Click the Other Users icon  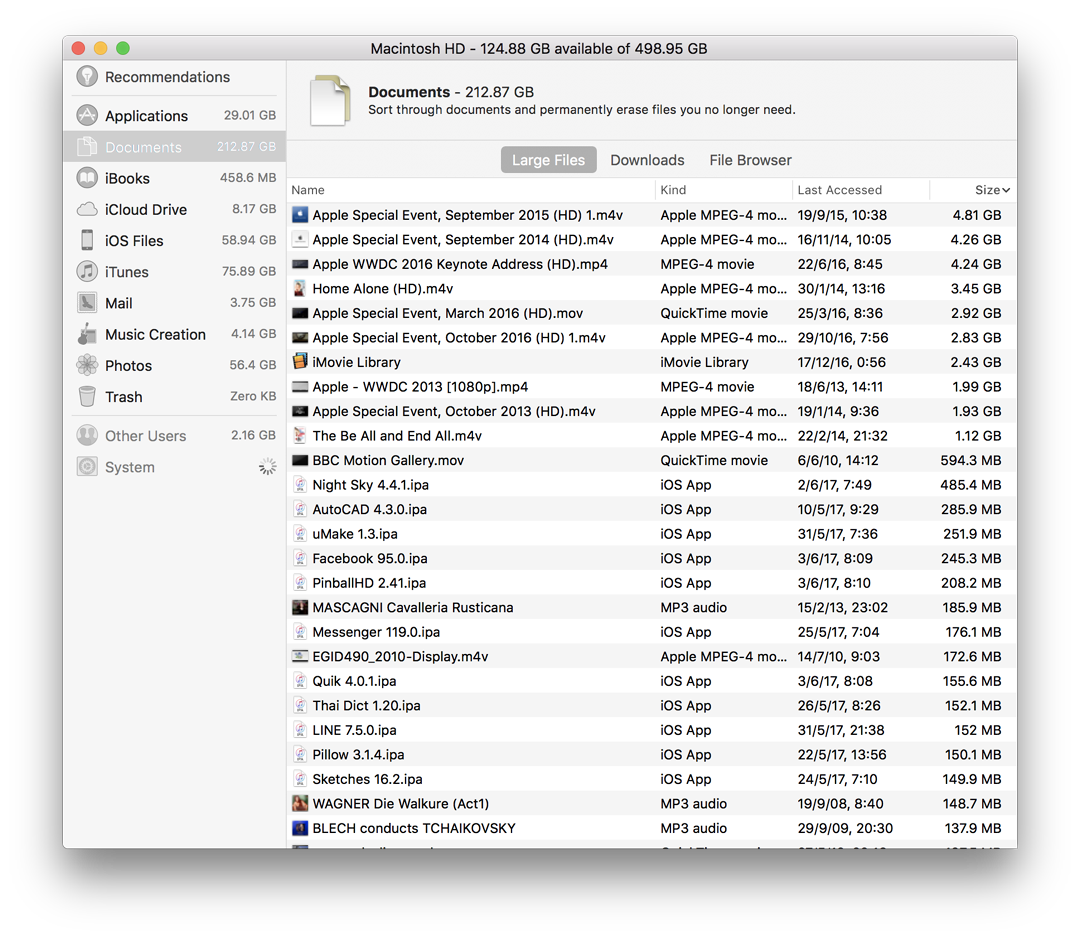click(87, 435)
